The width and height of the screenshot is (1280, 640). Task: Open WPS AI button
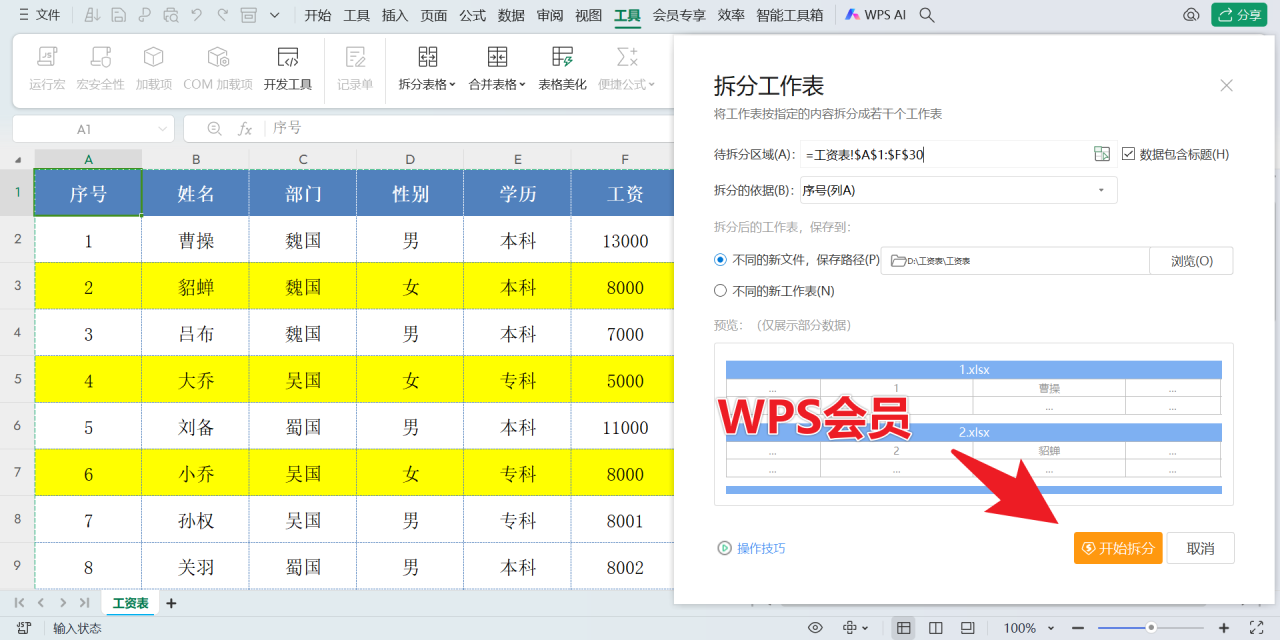click(875, 15)
